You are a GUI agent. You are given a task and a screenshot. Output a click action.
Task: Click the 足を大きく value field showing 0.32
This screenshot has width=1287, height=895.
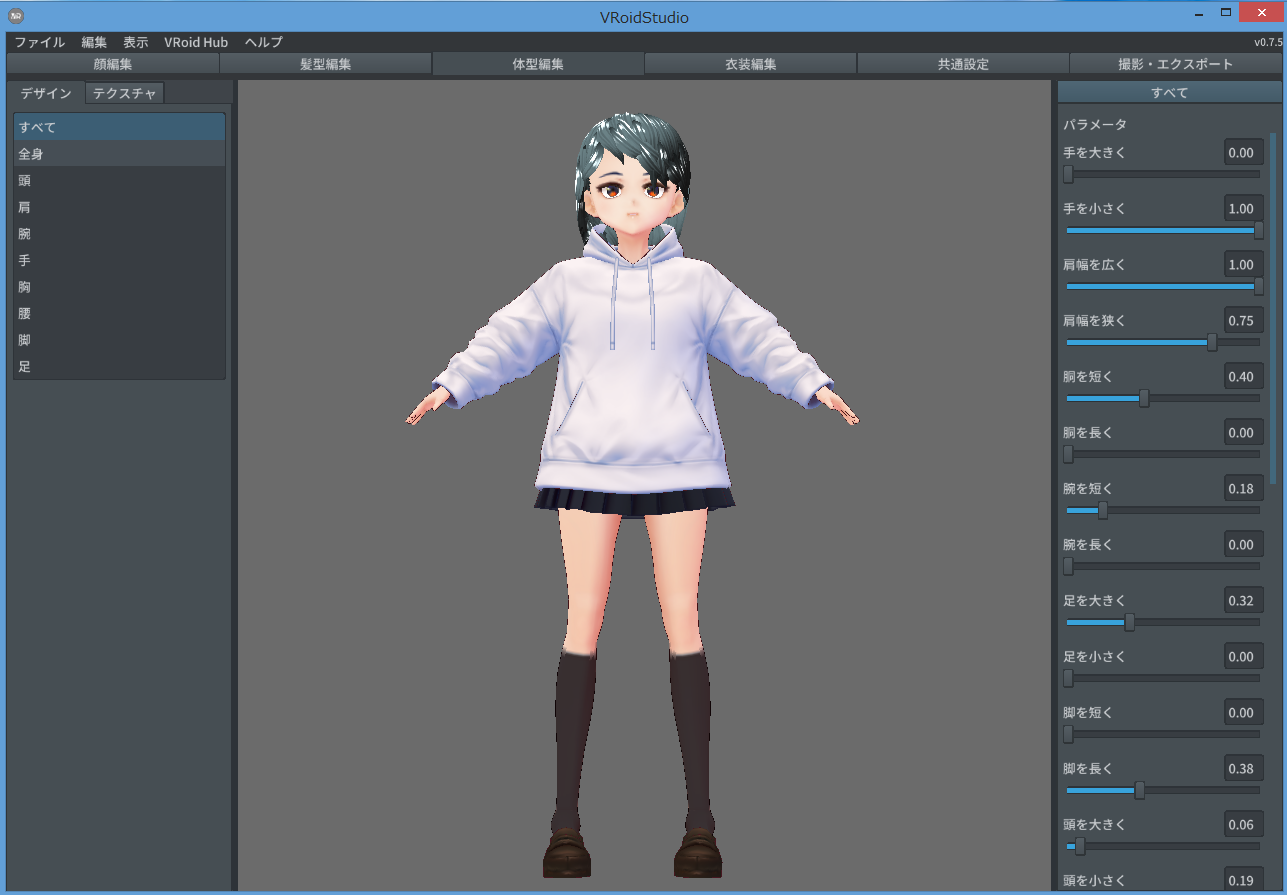click(1243, 601)
